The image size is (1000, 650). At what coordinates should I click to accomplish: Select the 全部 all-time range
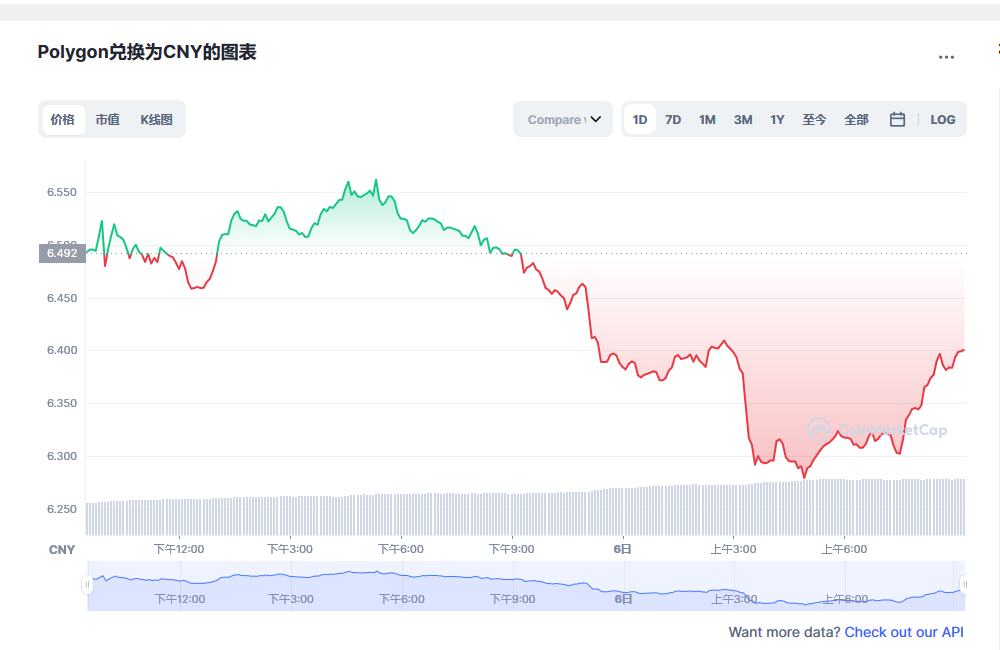coord(857,119)
